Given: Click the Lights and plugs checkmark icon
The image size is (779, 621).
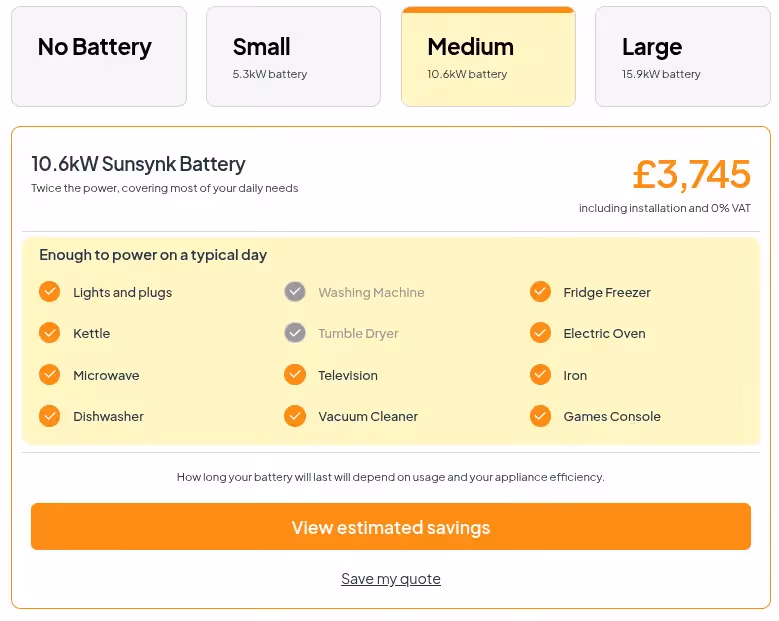Looking at the screenshot, I should pos(49,292).
